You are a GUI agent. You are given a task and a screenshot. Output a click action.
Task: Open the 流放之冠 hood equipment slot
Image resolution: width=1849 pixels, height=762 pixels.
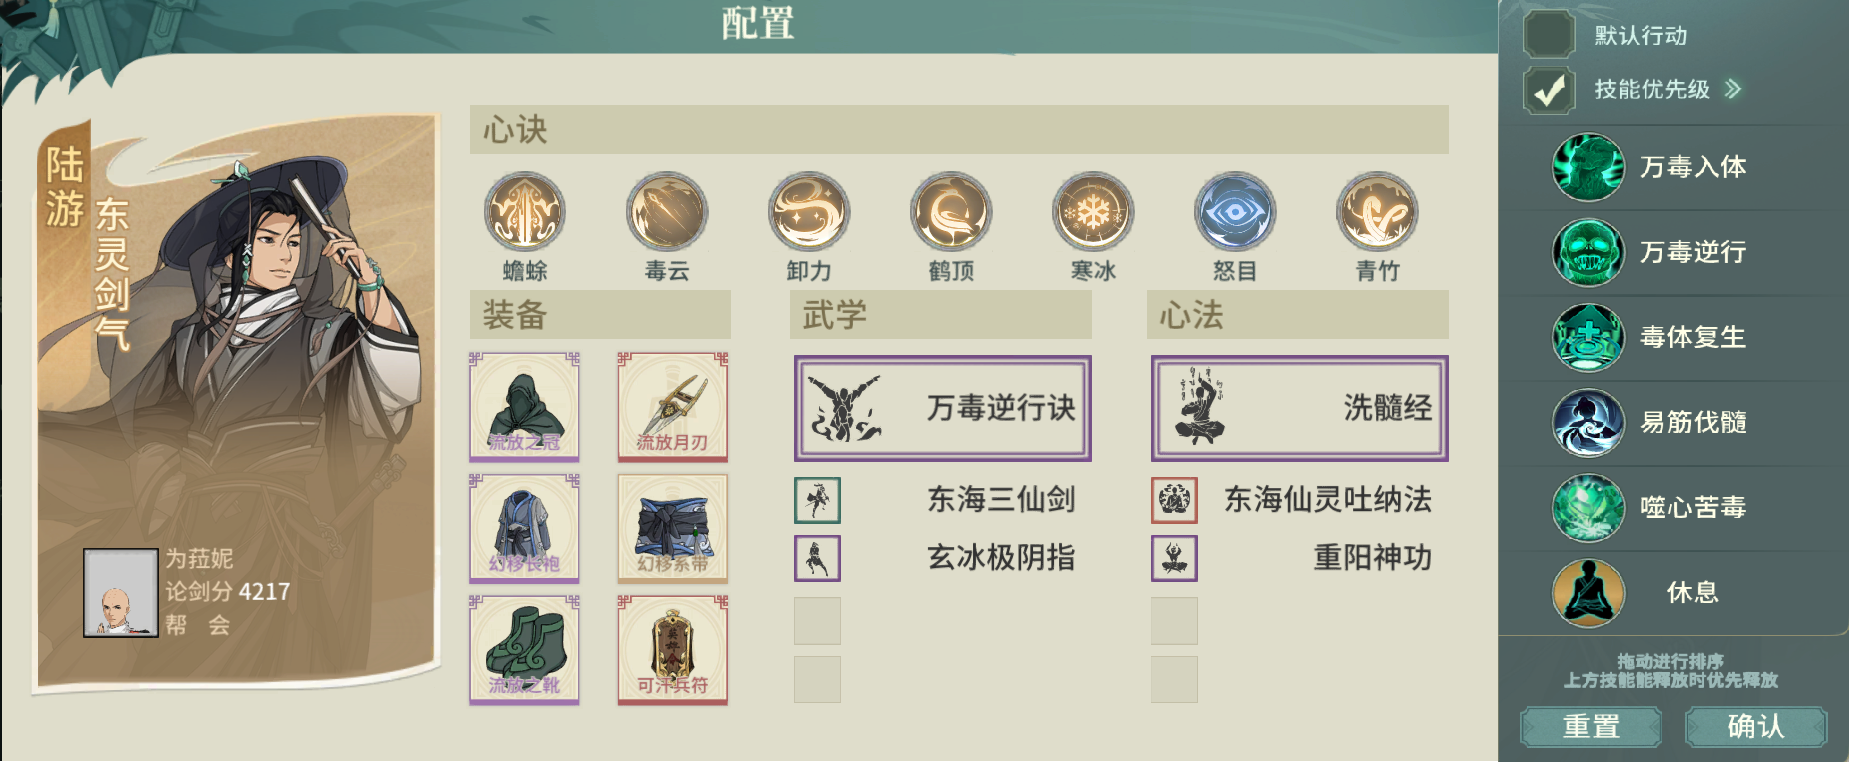[x=525, y=407]
